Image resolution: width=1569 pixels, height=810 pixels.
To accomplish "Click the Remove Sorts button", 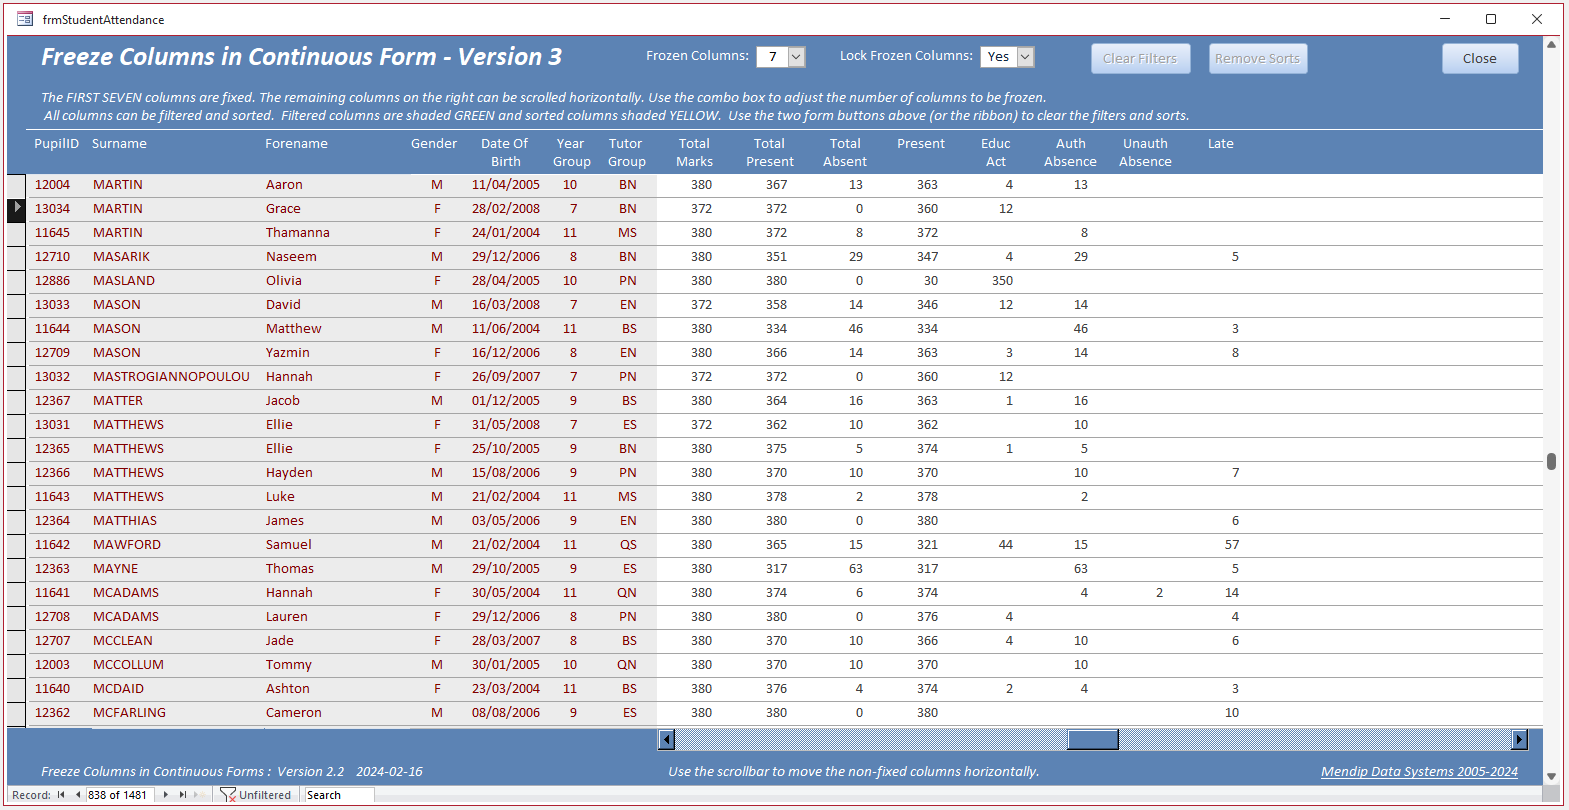I will point(1257,59).
